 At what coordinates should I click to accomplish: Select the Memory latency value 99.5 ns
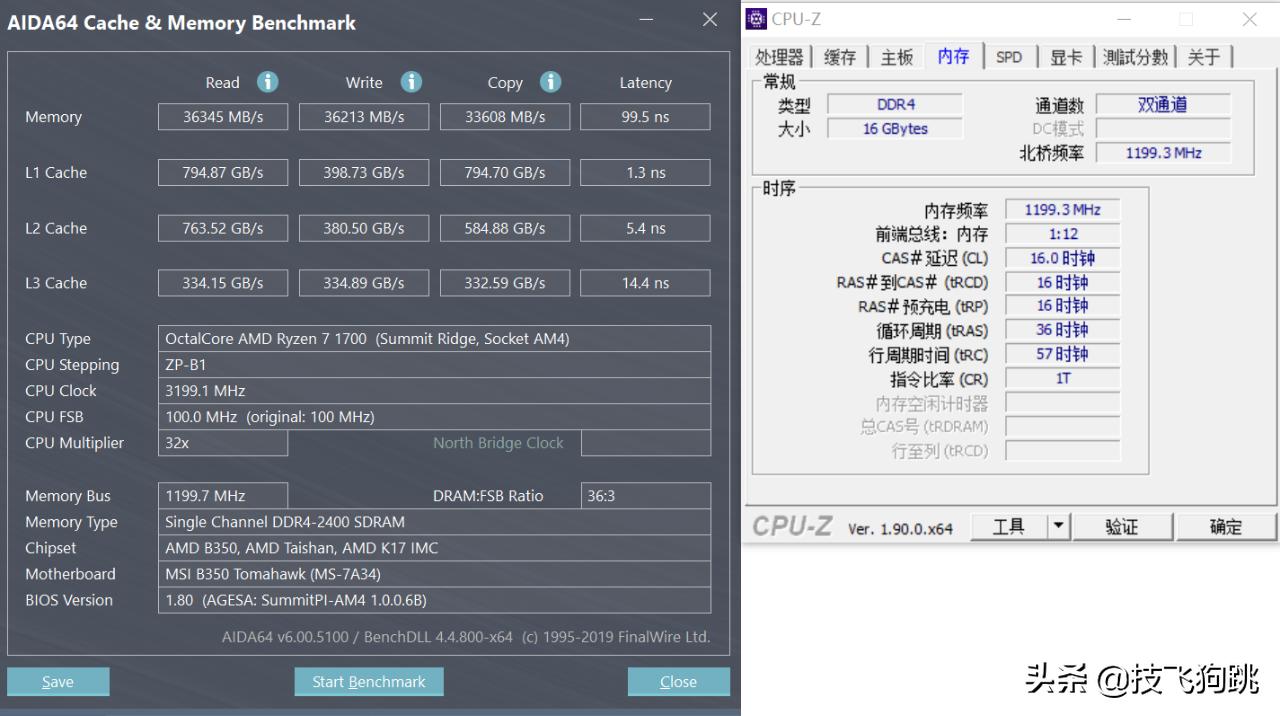(645, 116)
